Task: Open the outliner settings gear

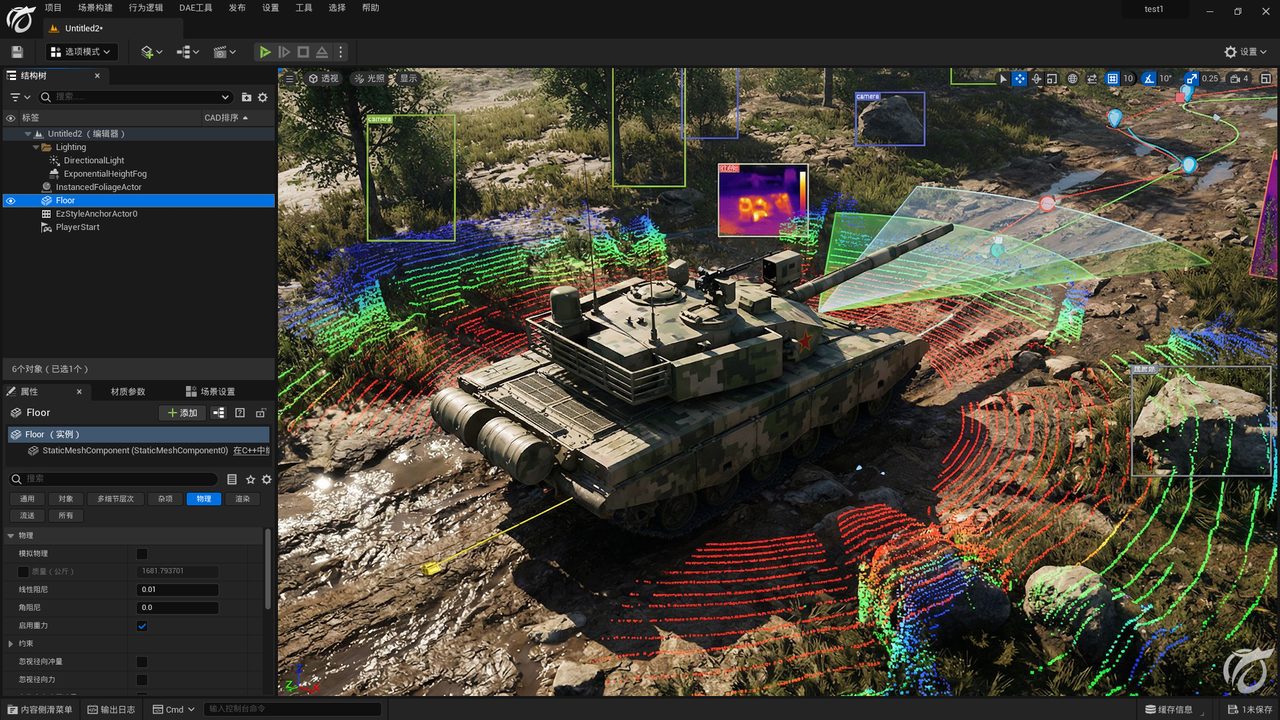Action: (263, 97)
